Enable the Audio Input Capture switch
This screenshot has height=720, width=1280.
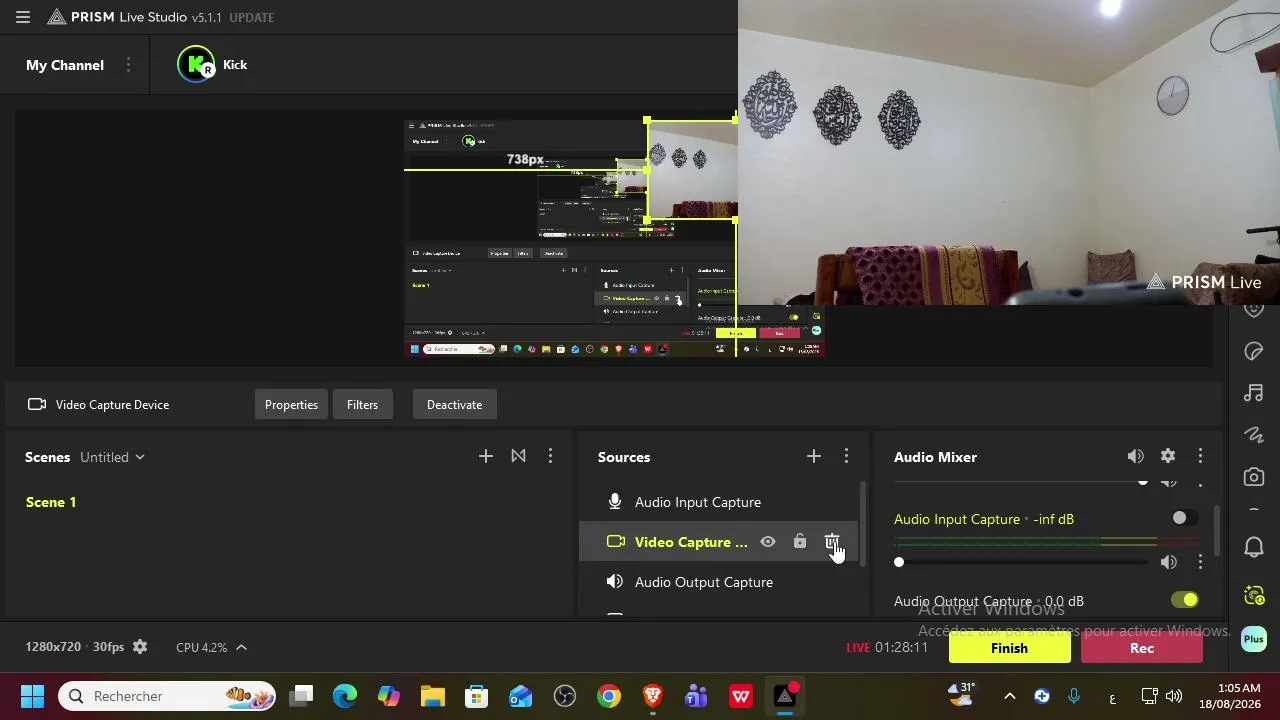[1185, 518]
